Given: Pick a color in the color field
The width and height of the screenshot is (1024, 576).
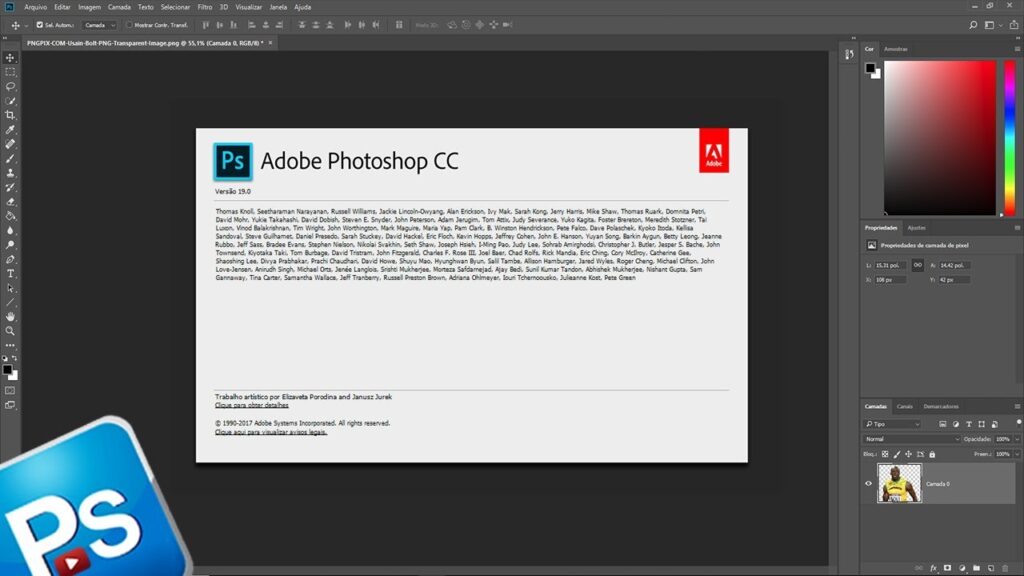Looking at the screenshot, I should 940,138.
